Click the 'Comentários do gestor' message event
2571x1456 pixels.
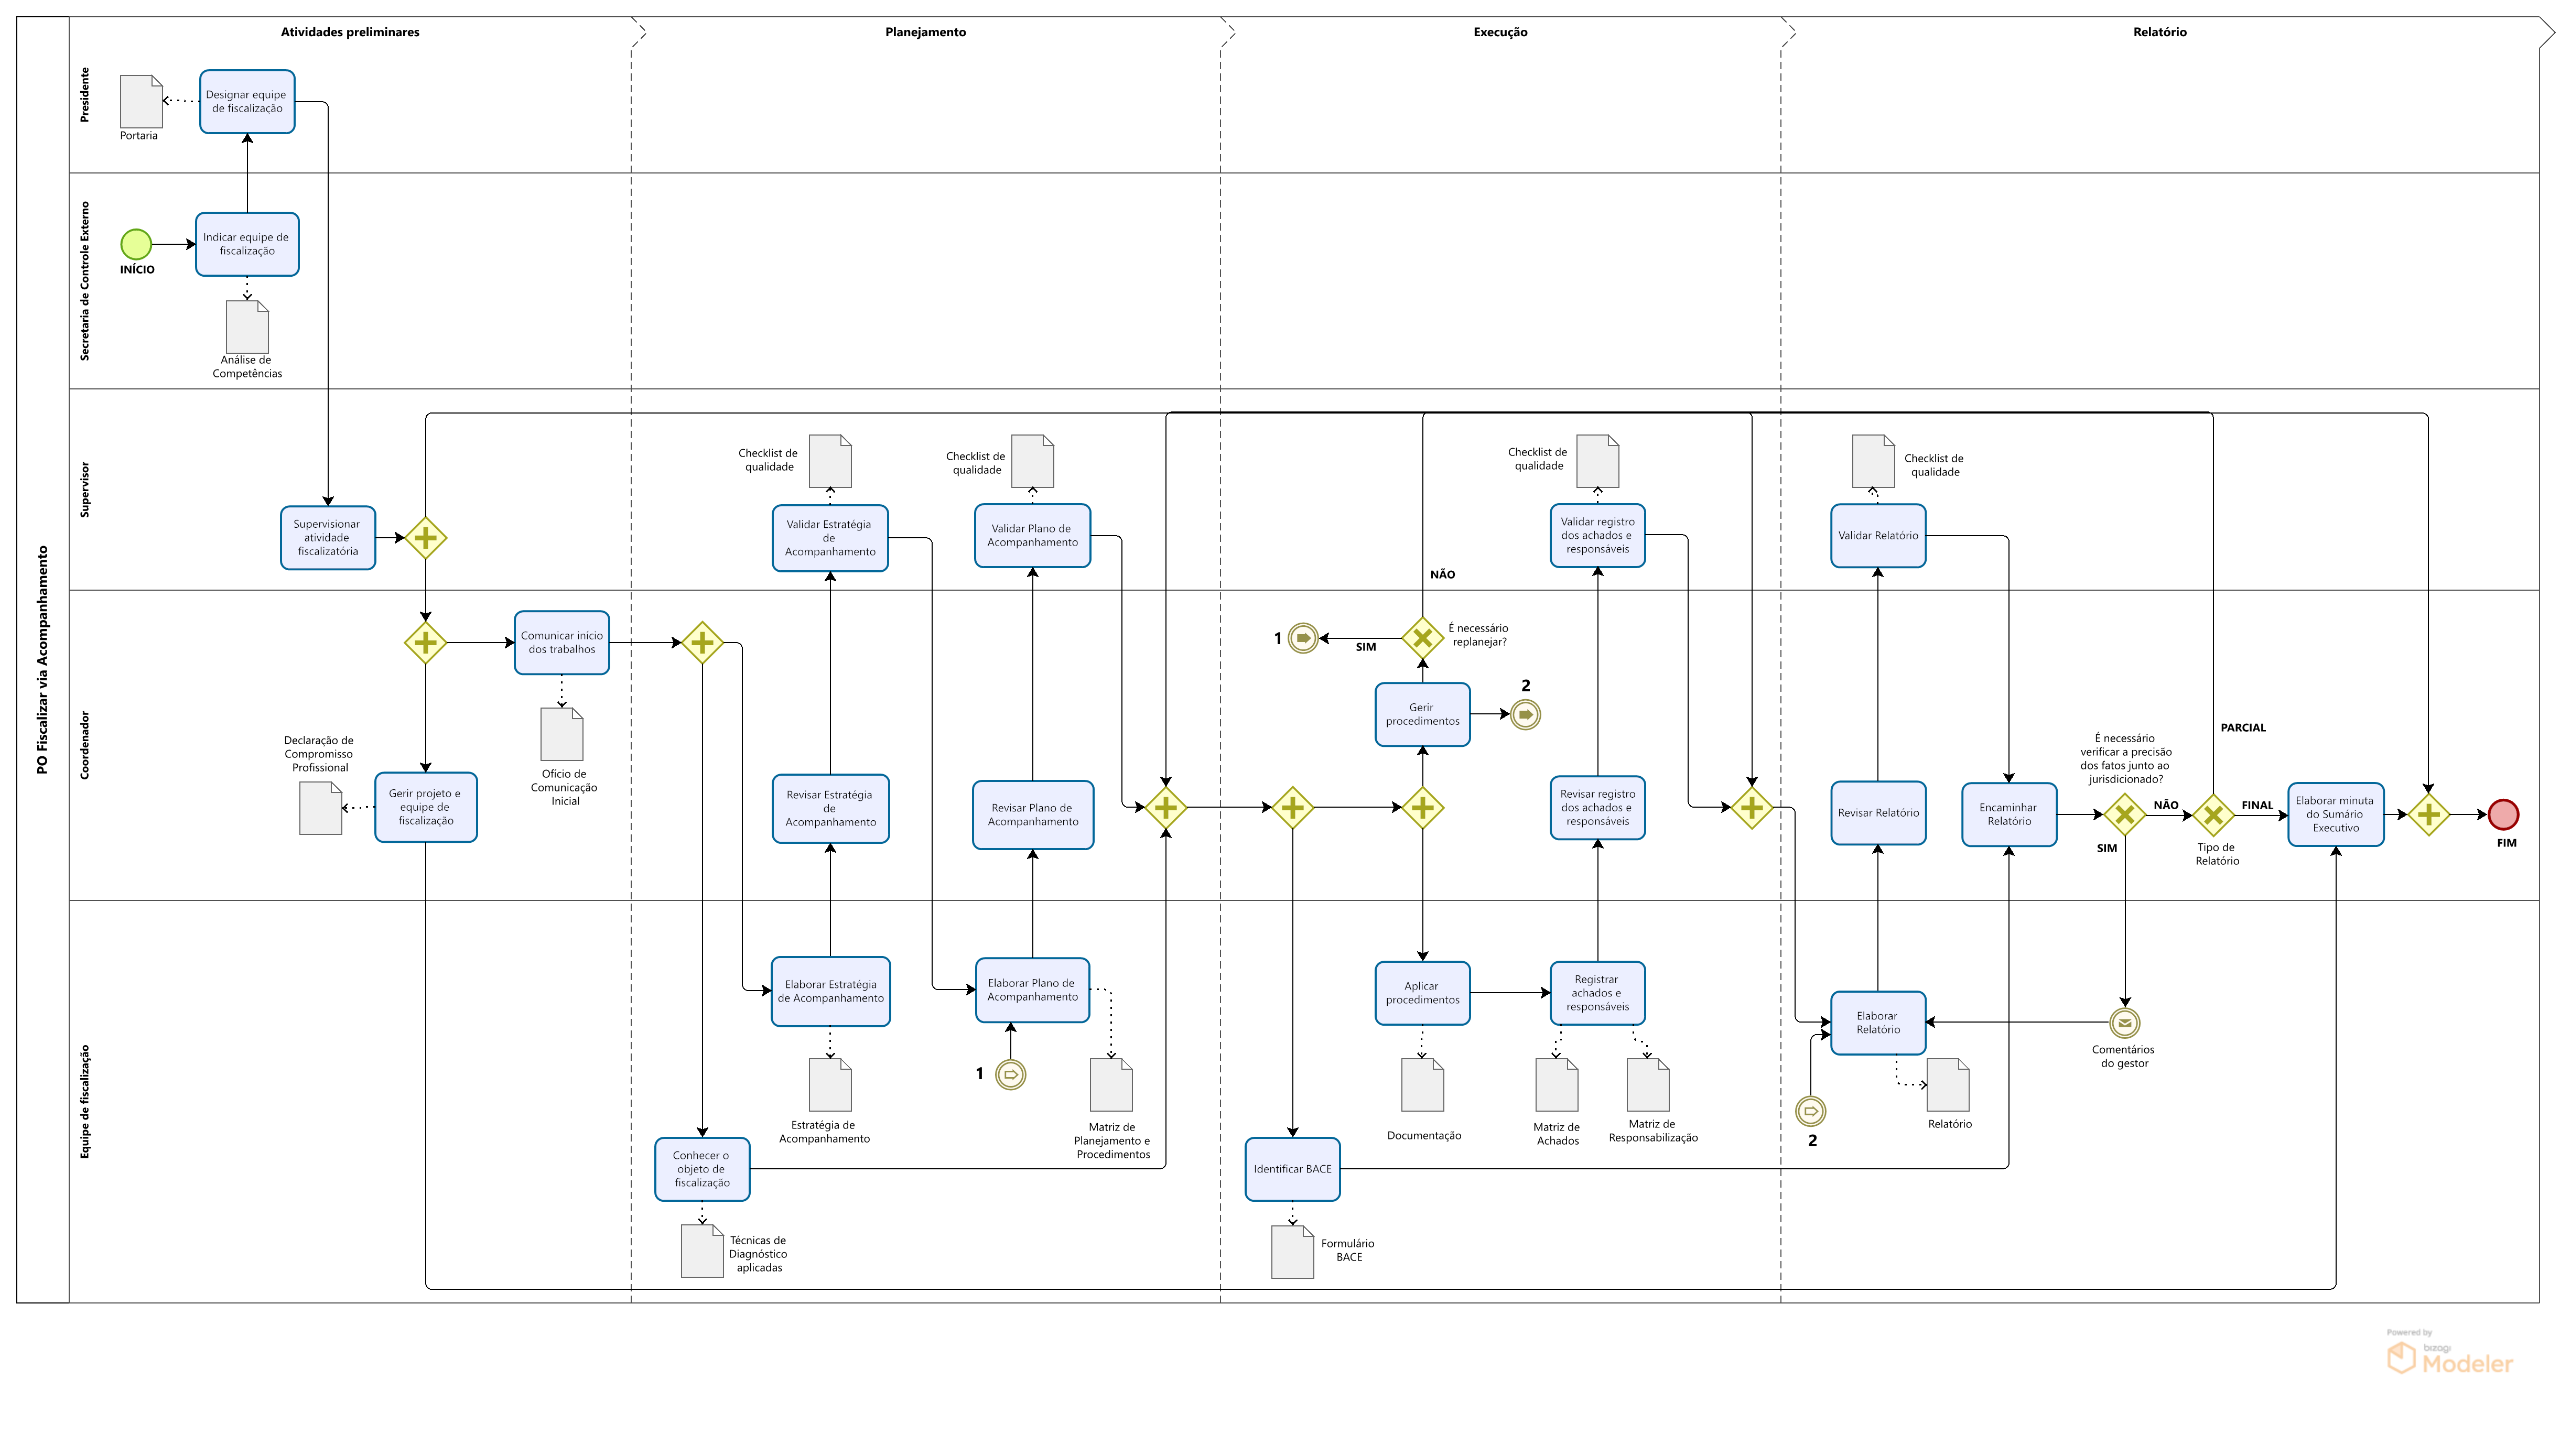click(x=2124, y=1023)
